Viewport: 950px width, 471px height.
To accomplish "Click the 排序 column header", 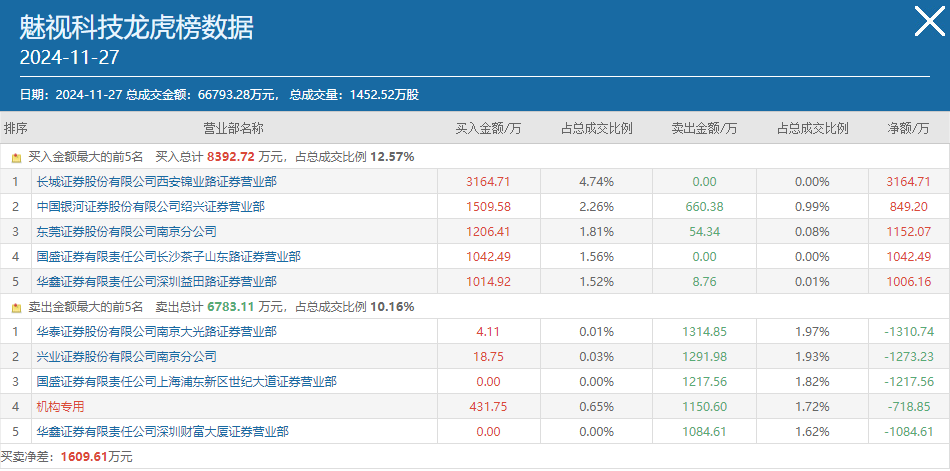I will pos(16,129).
